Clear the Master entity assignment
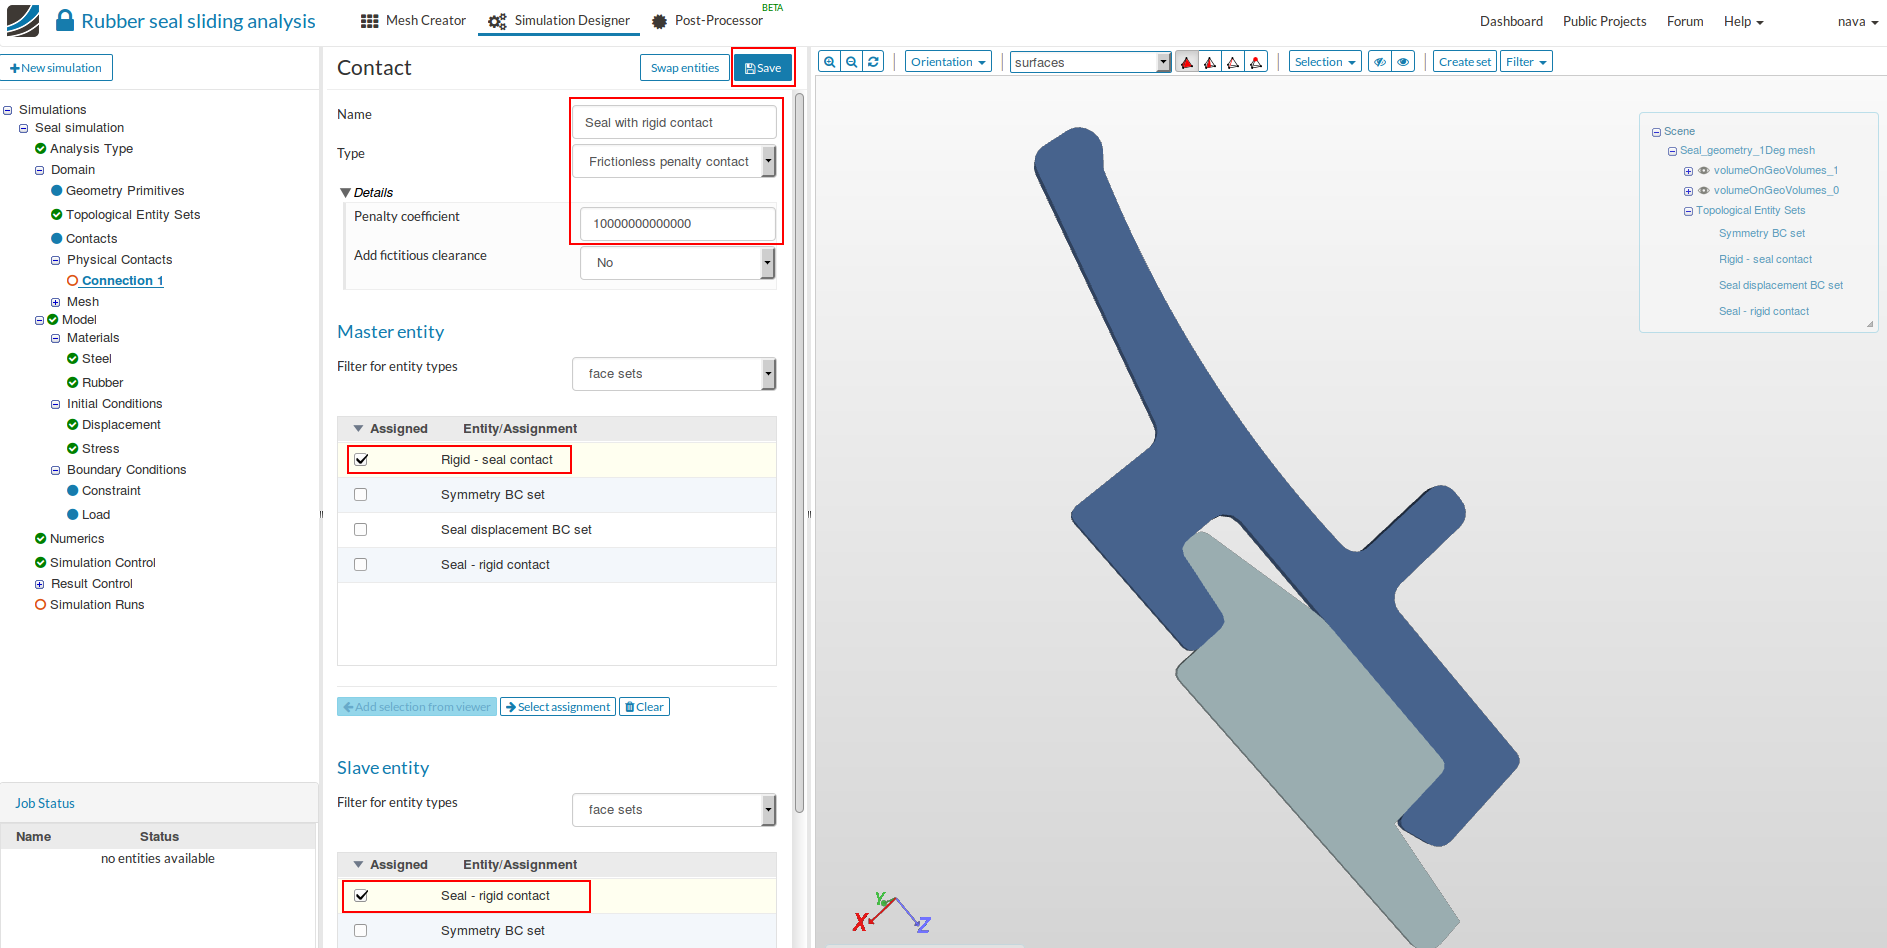Image resolution: width=1887 pixels, height=948 pixels. point(644,707)
